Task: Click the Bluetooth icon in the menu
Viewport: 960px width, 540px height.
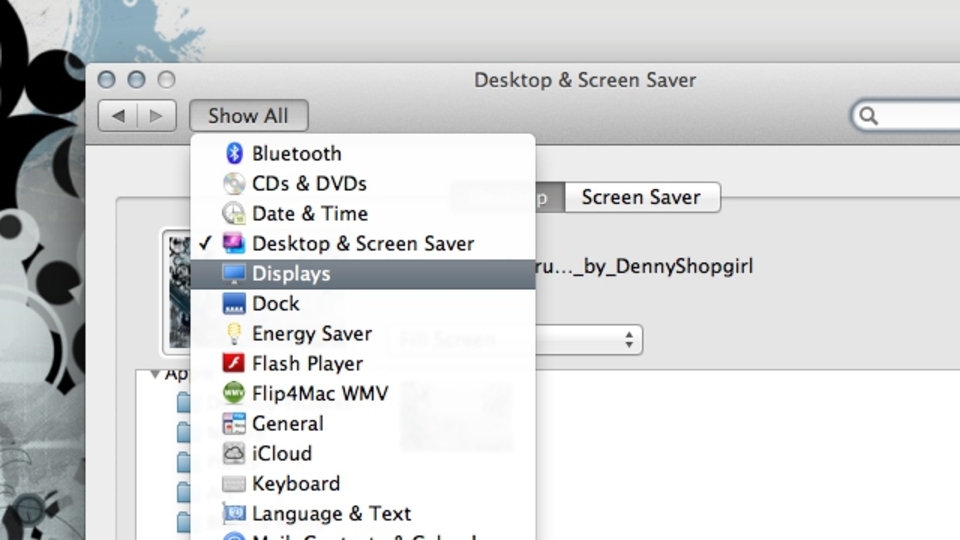Action: [x=234, y=153]
